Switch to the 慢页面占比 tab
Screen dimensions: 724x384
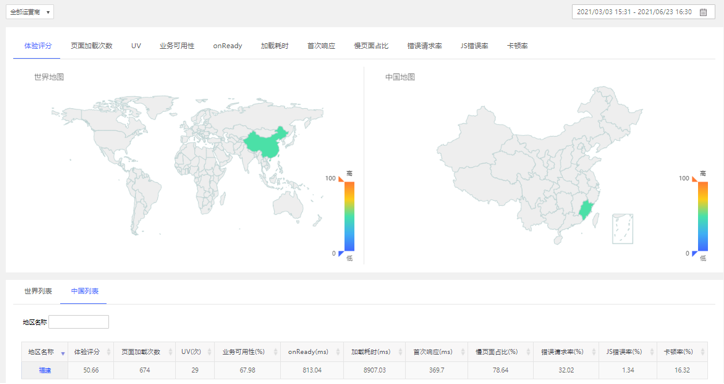pyautogui.click(x=371, y=46)
